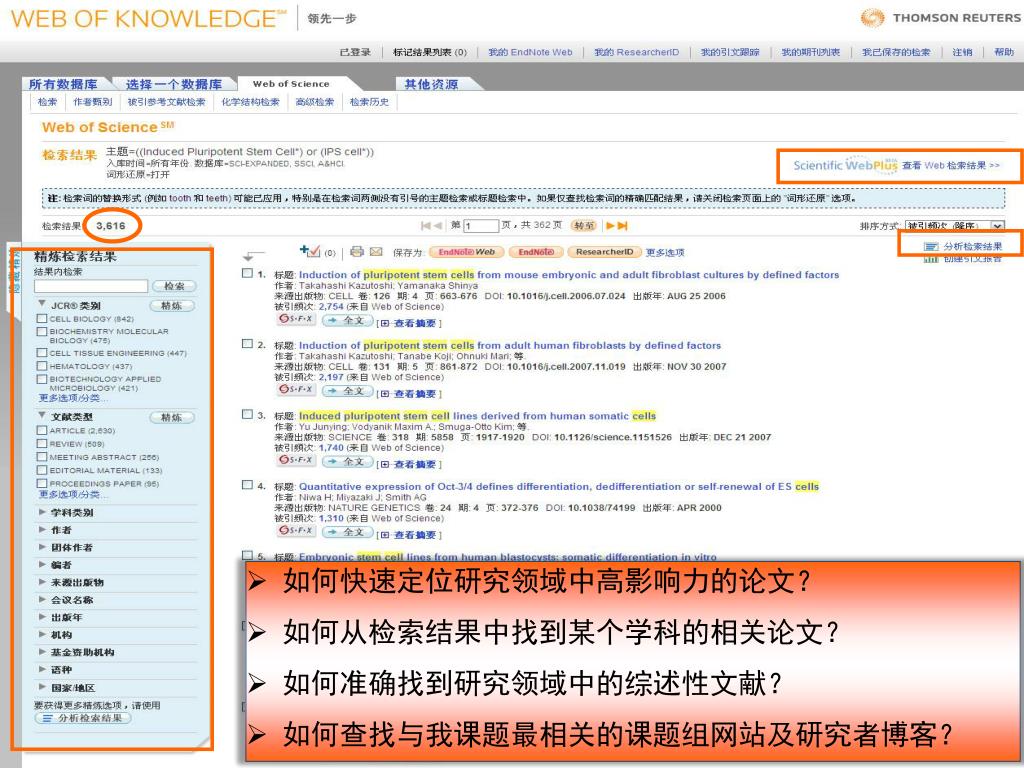Print the results with printer icon
Screen dimensions: 1024x768
[357, 251]
